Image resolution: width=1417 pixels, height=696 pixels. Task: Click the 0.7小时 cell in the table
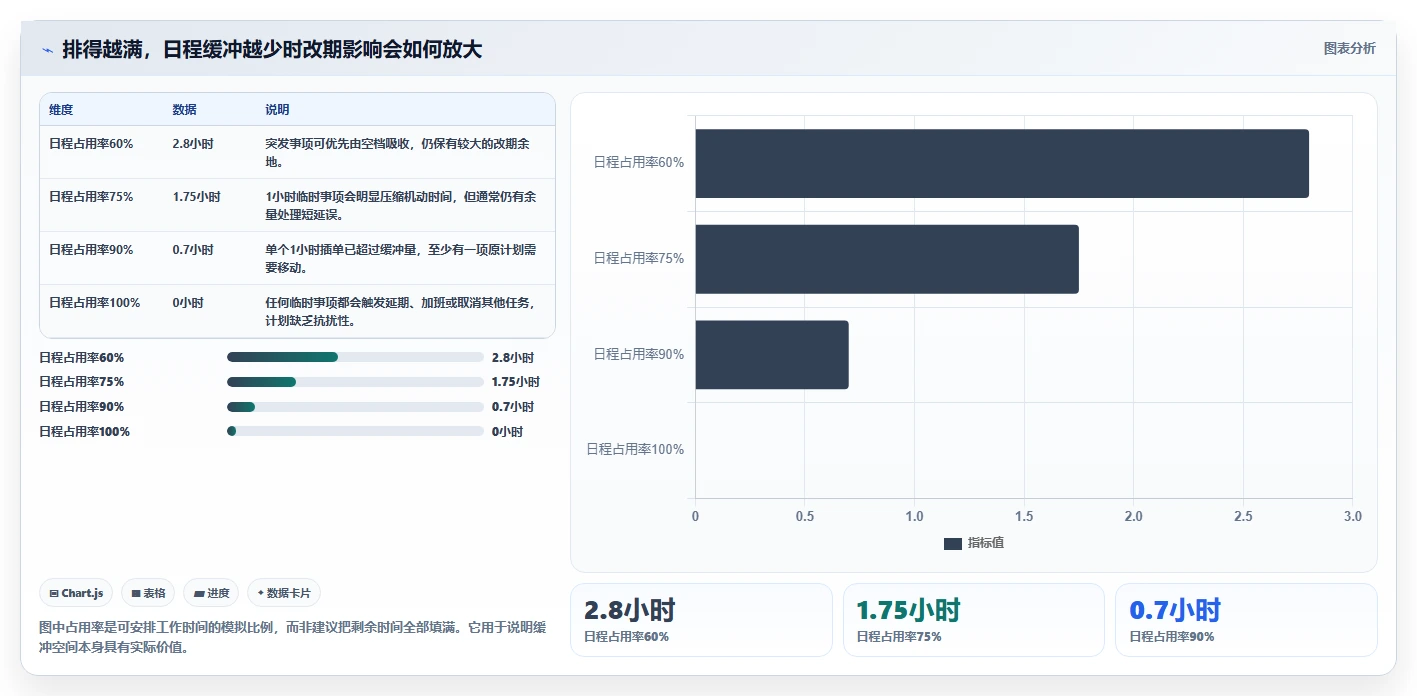(x=193, y=250)
